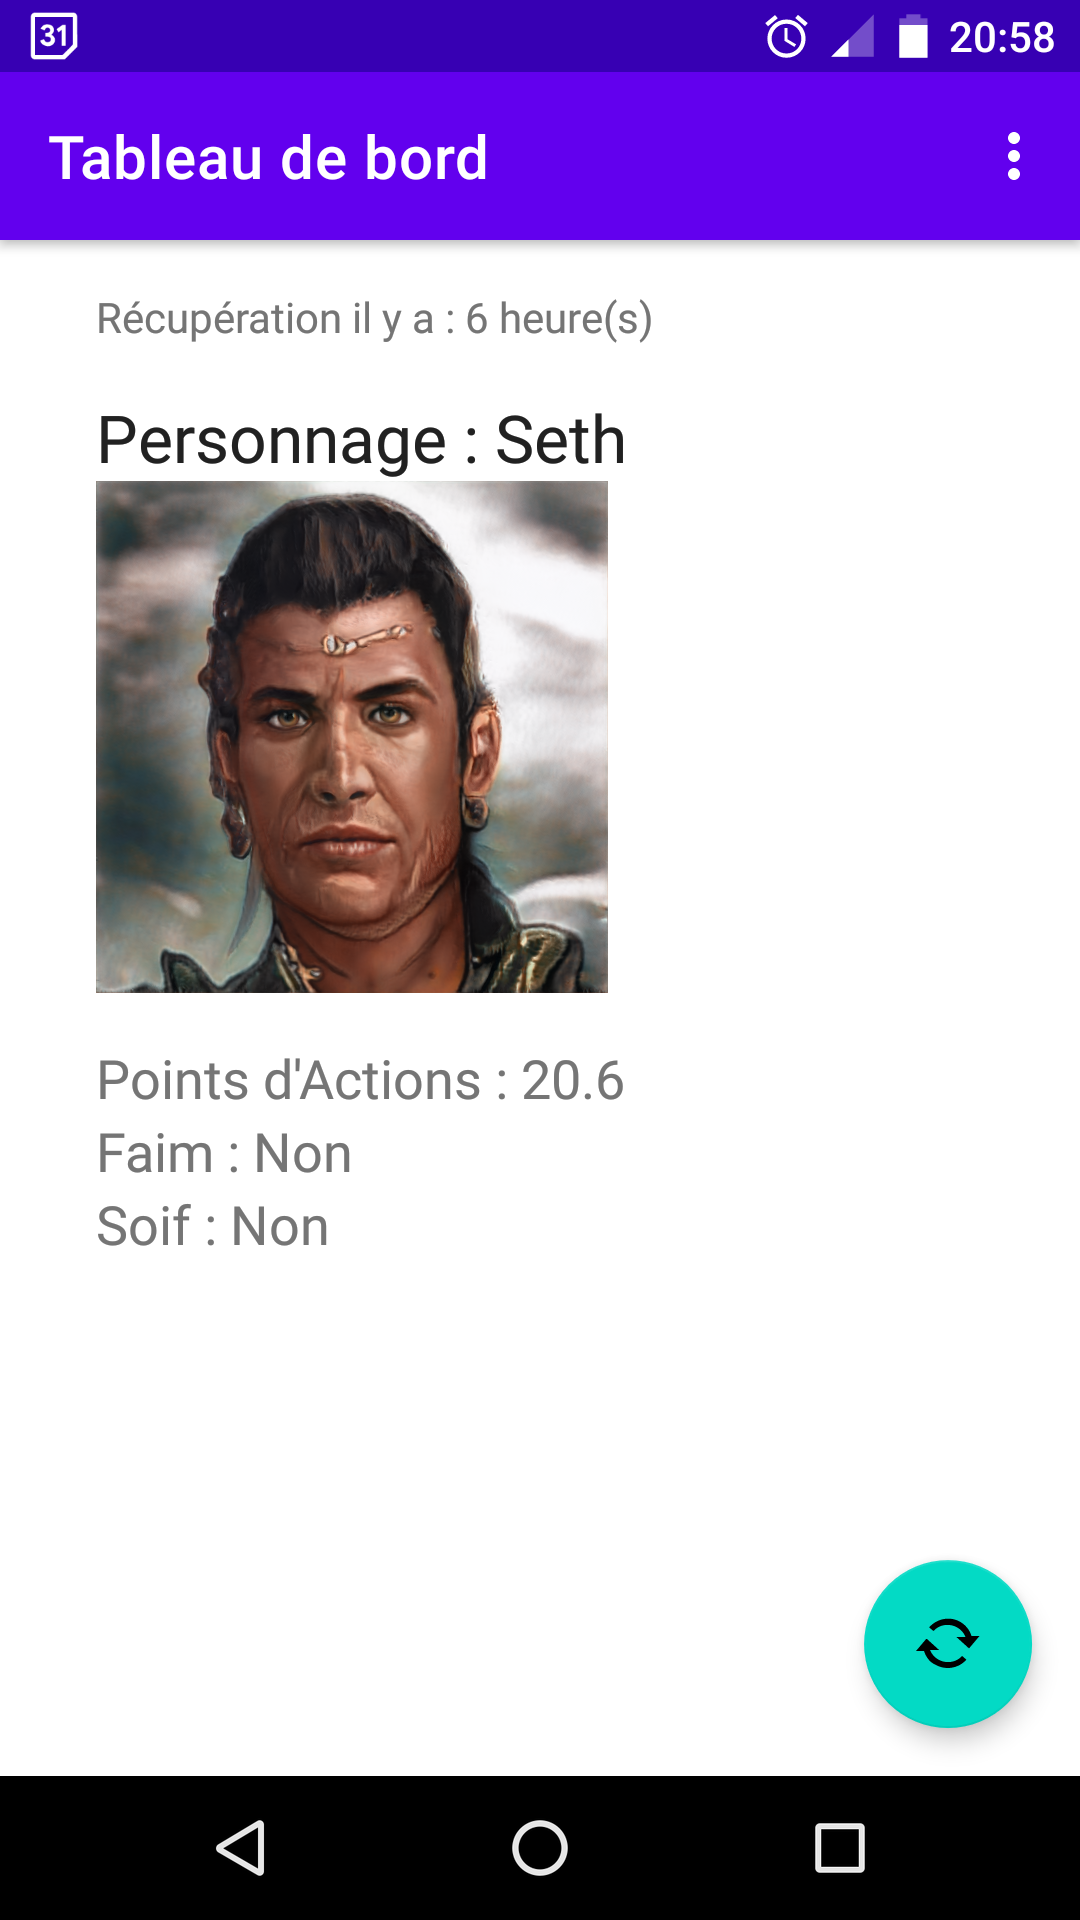Go to the Android home screen

[x=540, y=1847]
